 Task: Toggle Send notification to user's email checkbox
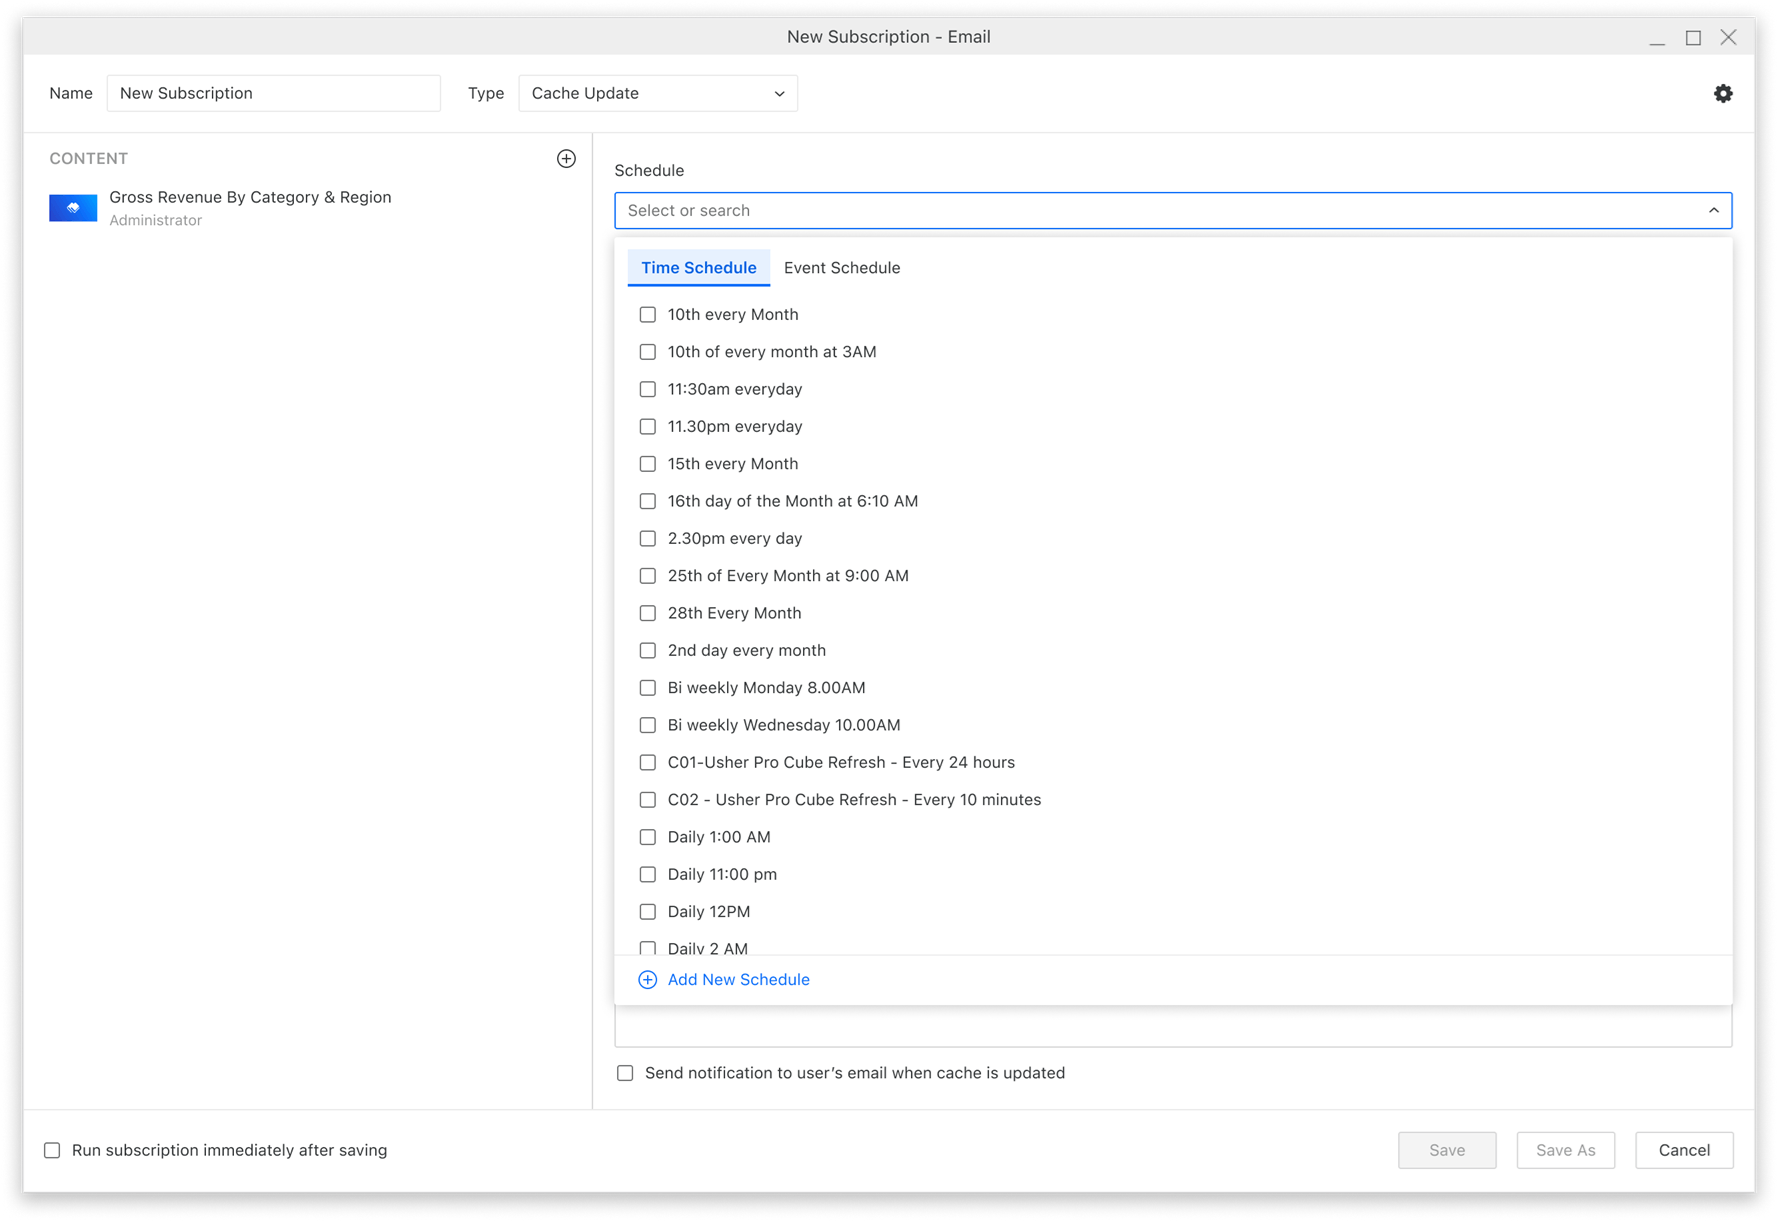click(625, 1073)
